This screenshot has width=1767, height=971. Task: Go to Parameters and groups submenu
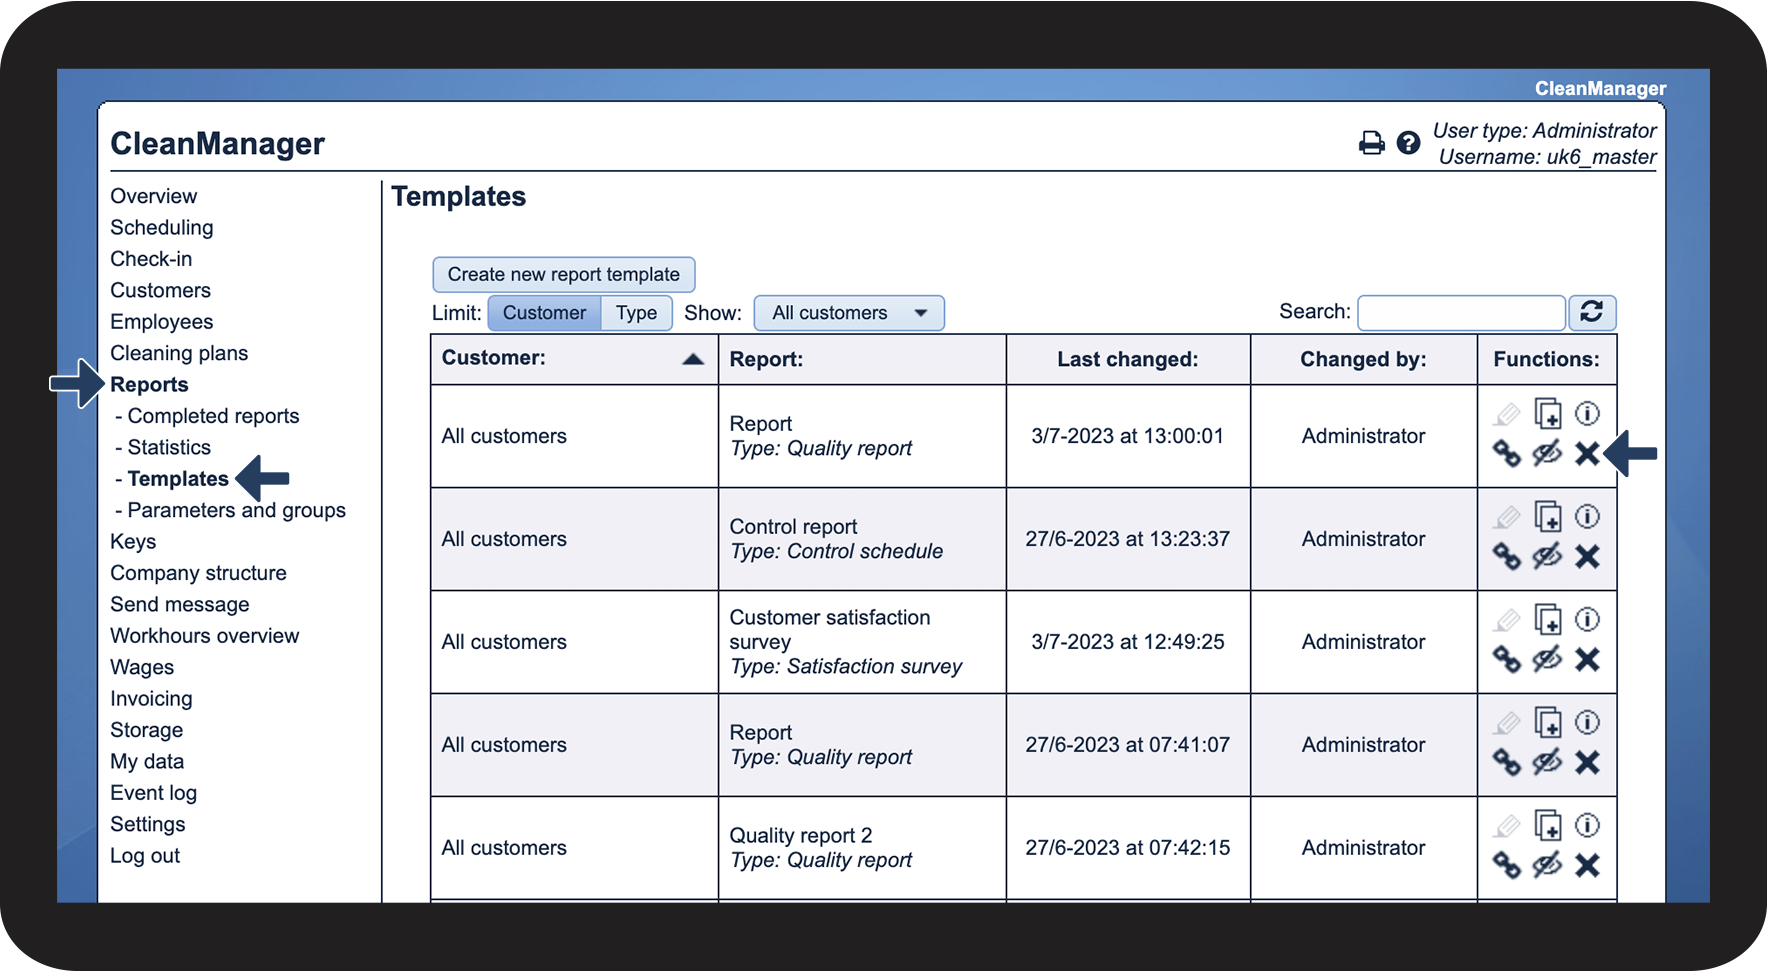point(236,510)
